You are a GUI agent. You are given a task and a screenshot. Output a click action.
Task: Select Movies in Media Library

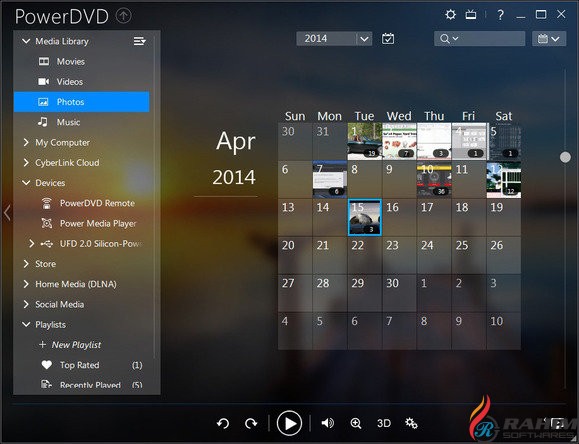[82, 61]
